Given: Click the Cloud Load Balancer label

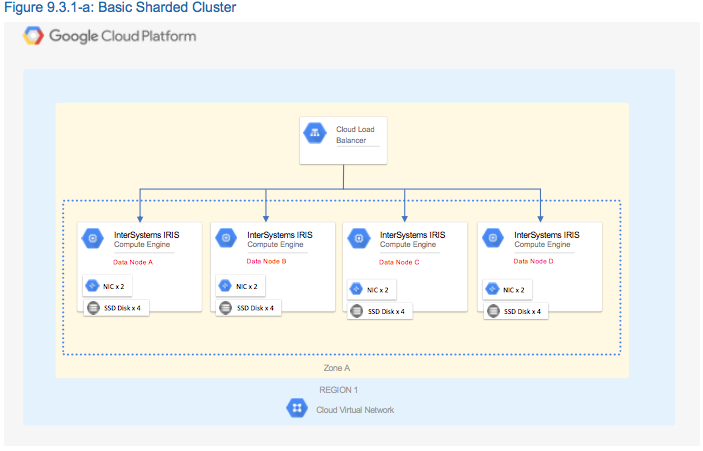Looking at the screenshot, I should tap(355, 134).
